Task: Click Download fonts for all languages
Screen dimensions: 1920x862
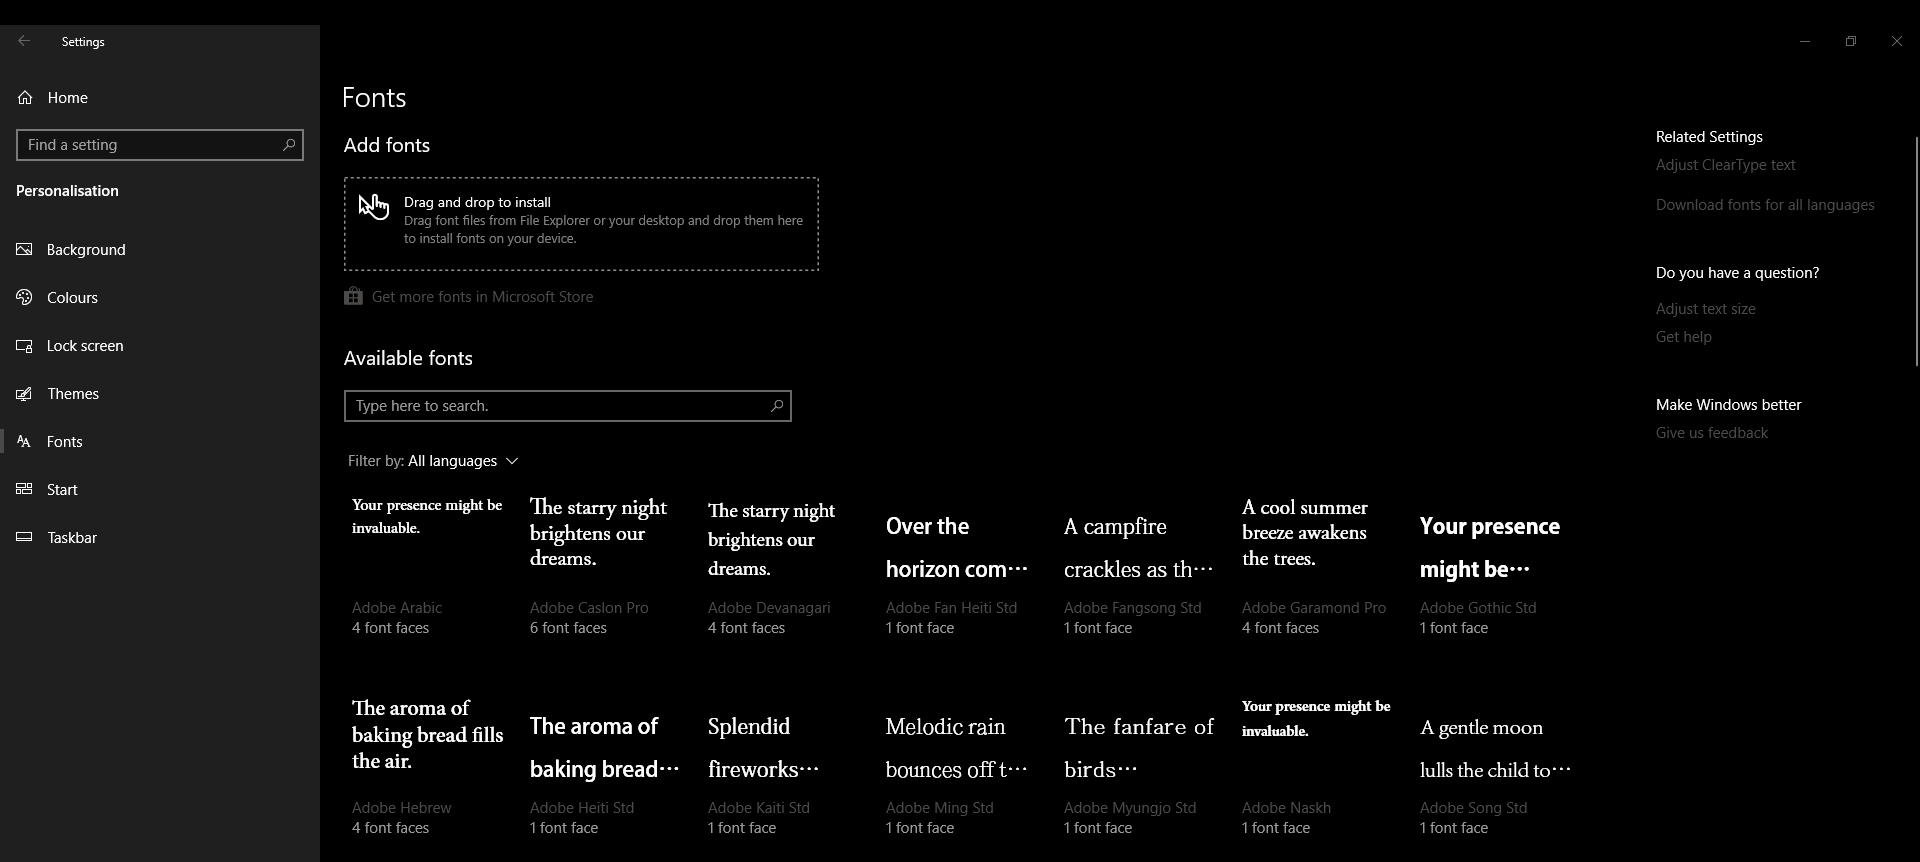Action: (x=1765, y=205)
